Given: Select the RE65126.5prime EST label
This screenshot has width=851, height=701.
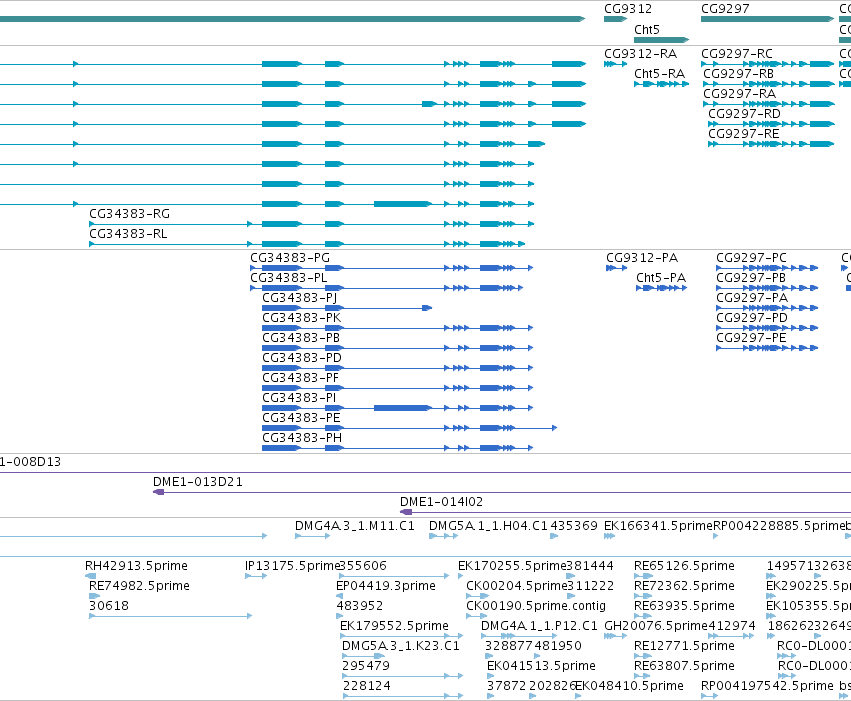Looking at the screenshot, I should click(684, 566).
